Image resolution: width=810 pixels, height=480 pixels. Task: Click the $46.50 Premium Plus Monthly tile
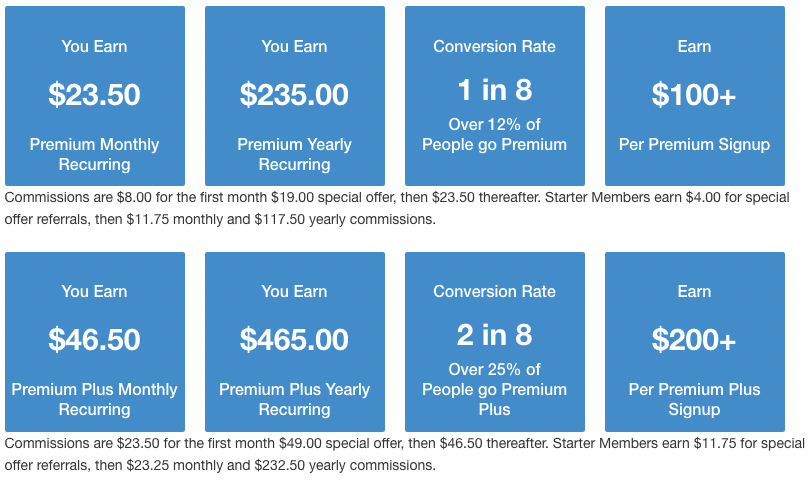(95, 342)
